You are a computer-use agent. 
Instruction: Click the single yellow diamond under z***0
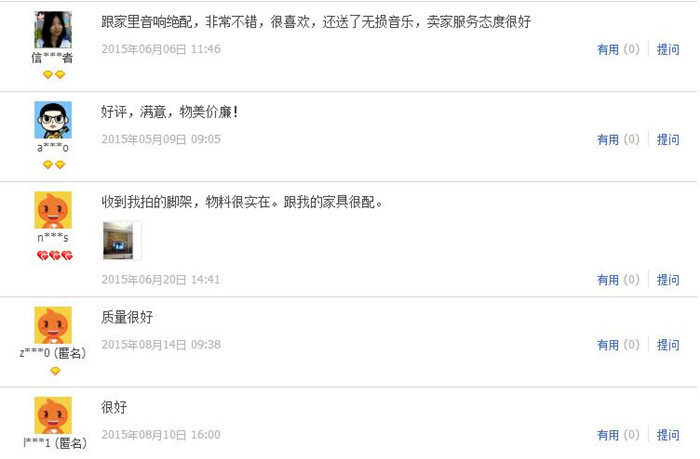[x=55, y=371]
